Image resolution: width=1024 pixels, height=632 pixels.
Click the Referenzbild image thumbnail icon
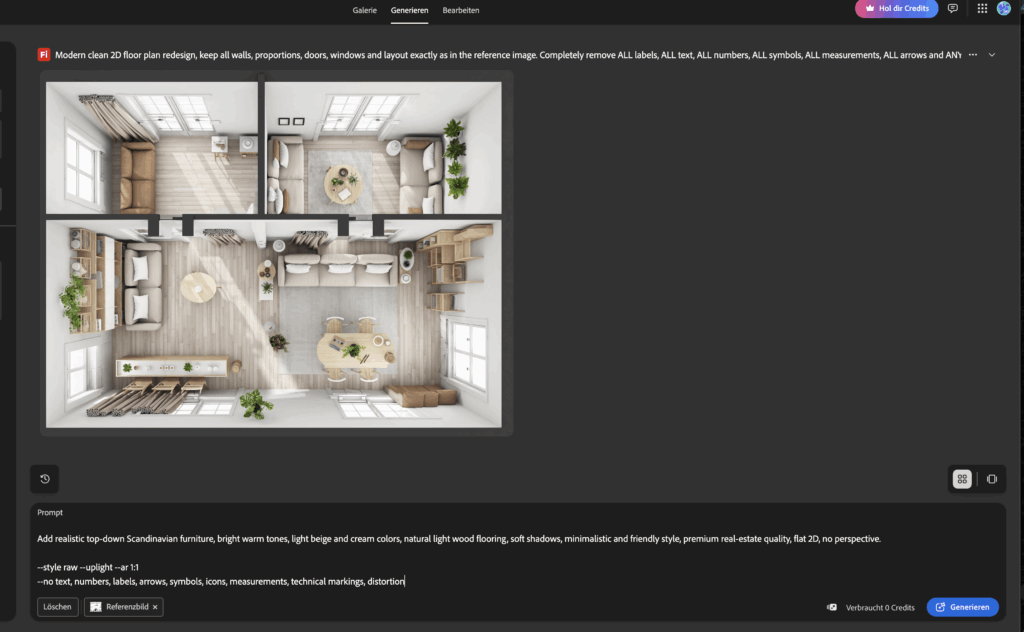(x=96, y=607)
